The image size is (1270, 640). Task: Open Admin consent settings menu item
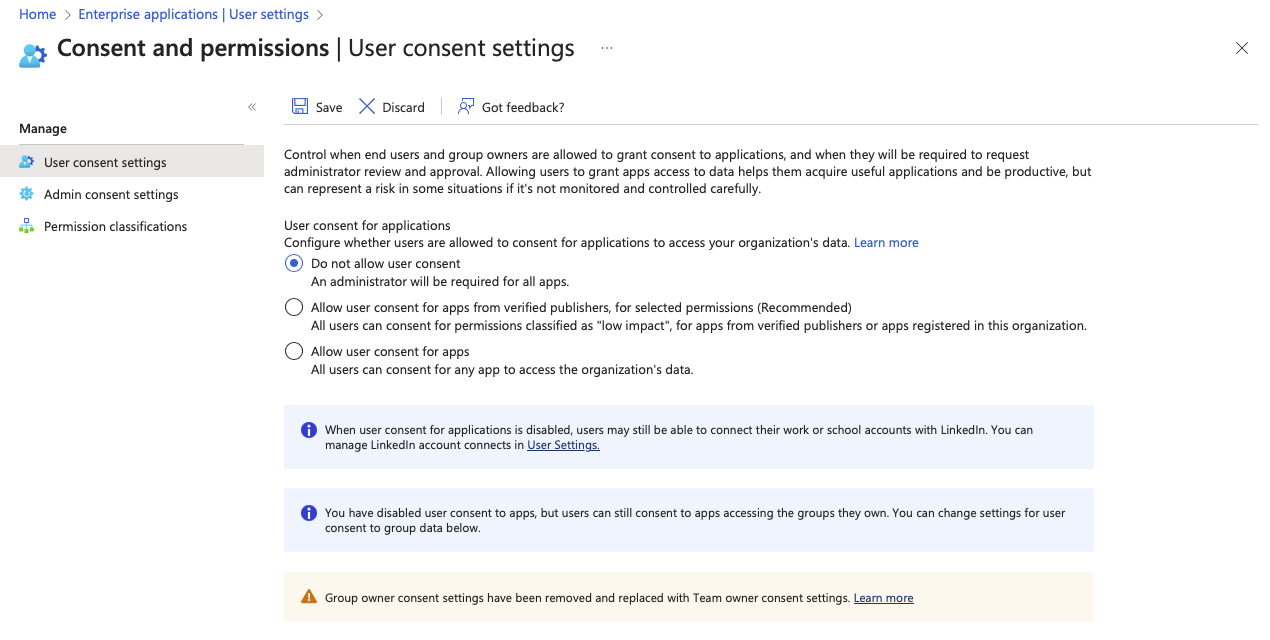coord(111,194)
